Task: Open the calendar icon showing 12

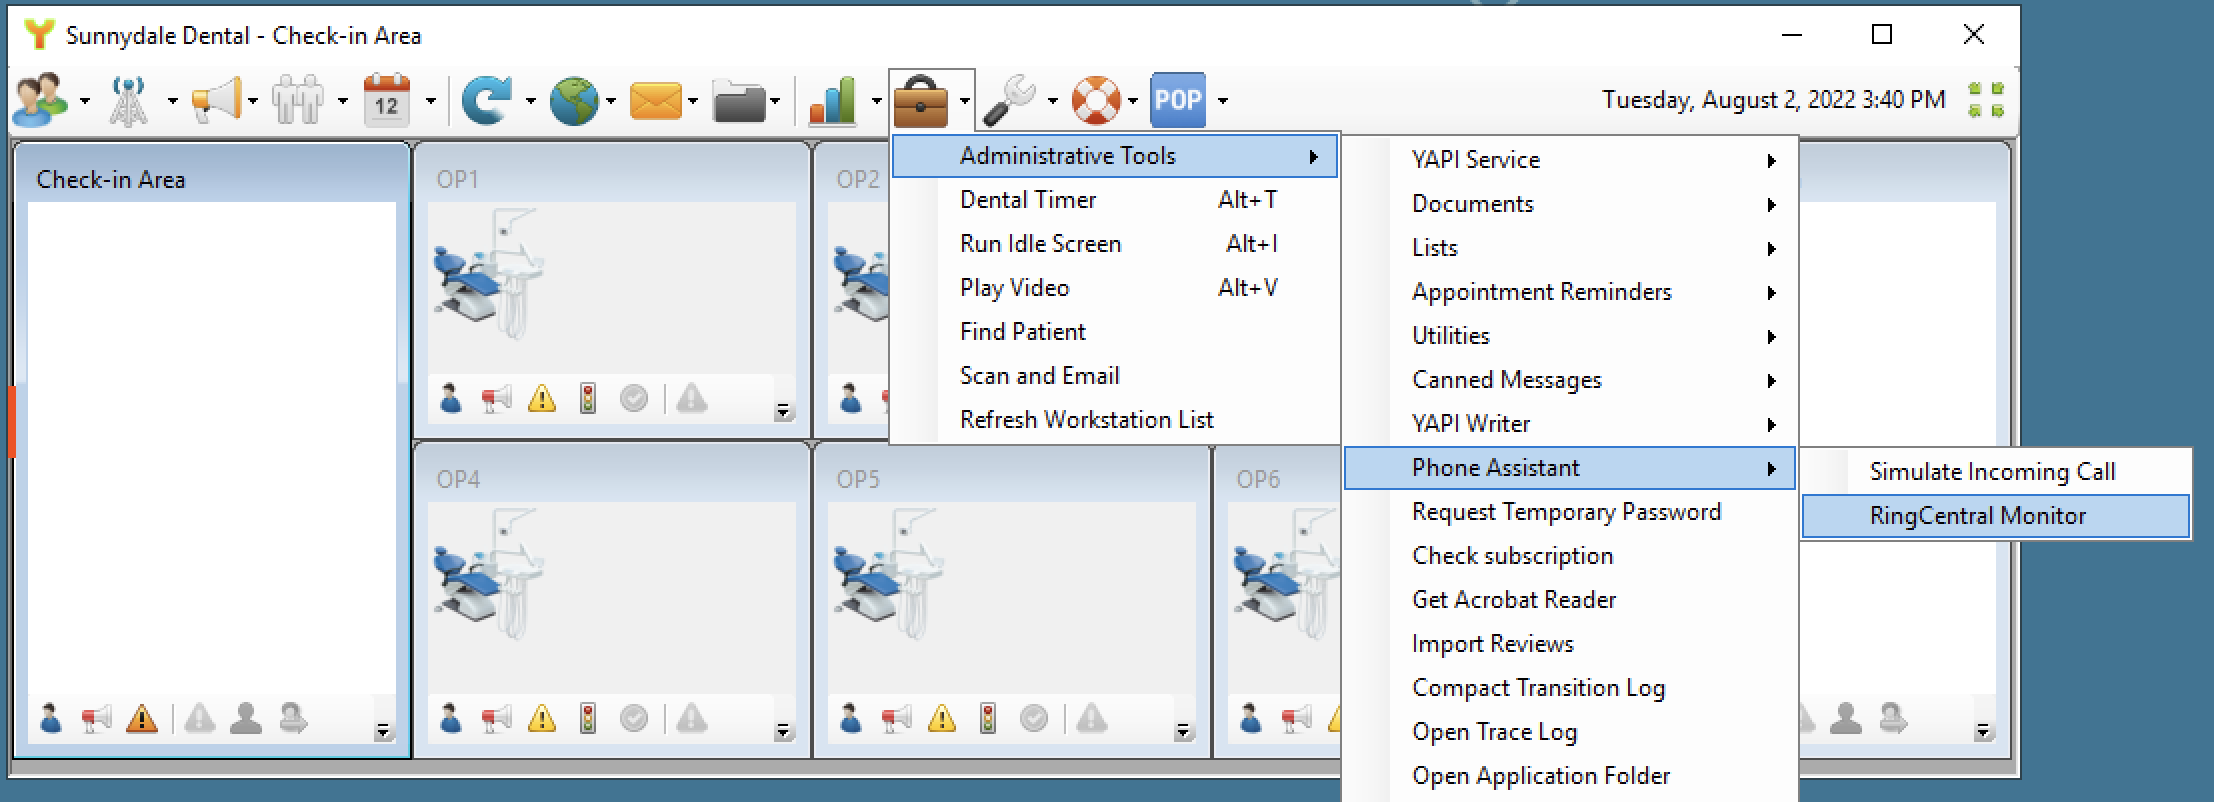Action: coord(387,100)
